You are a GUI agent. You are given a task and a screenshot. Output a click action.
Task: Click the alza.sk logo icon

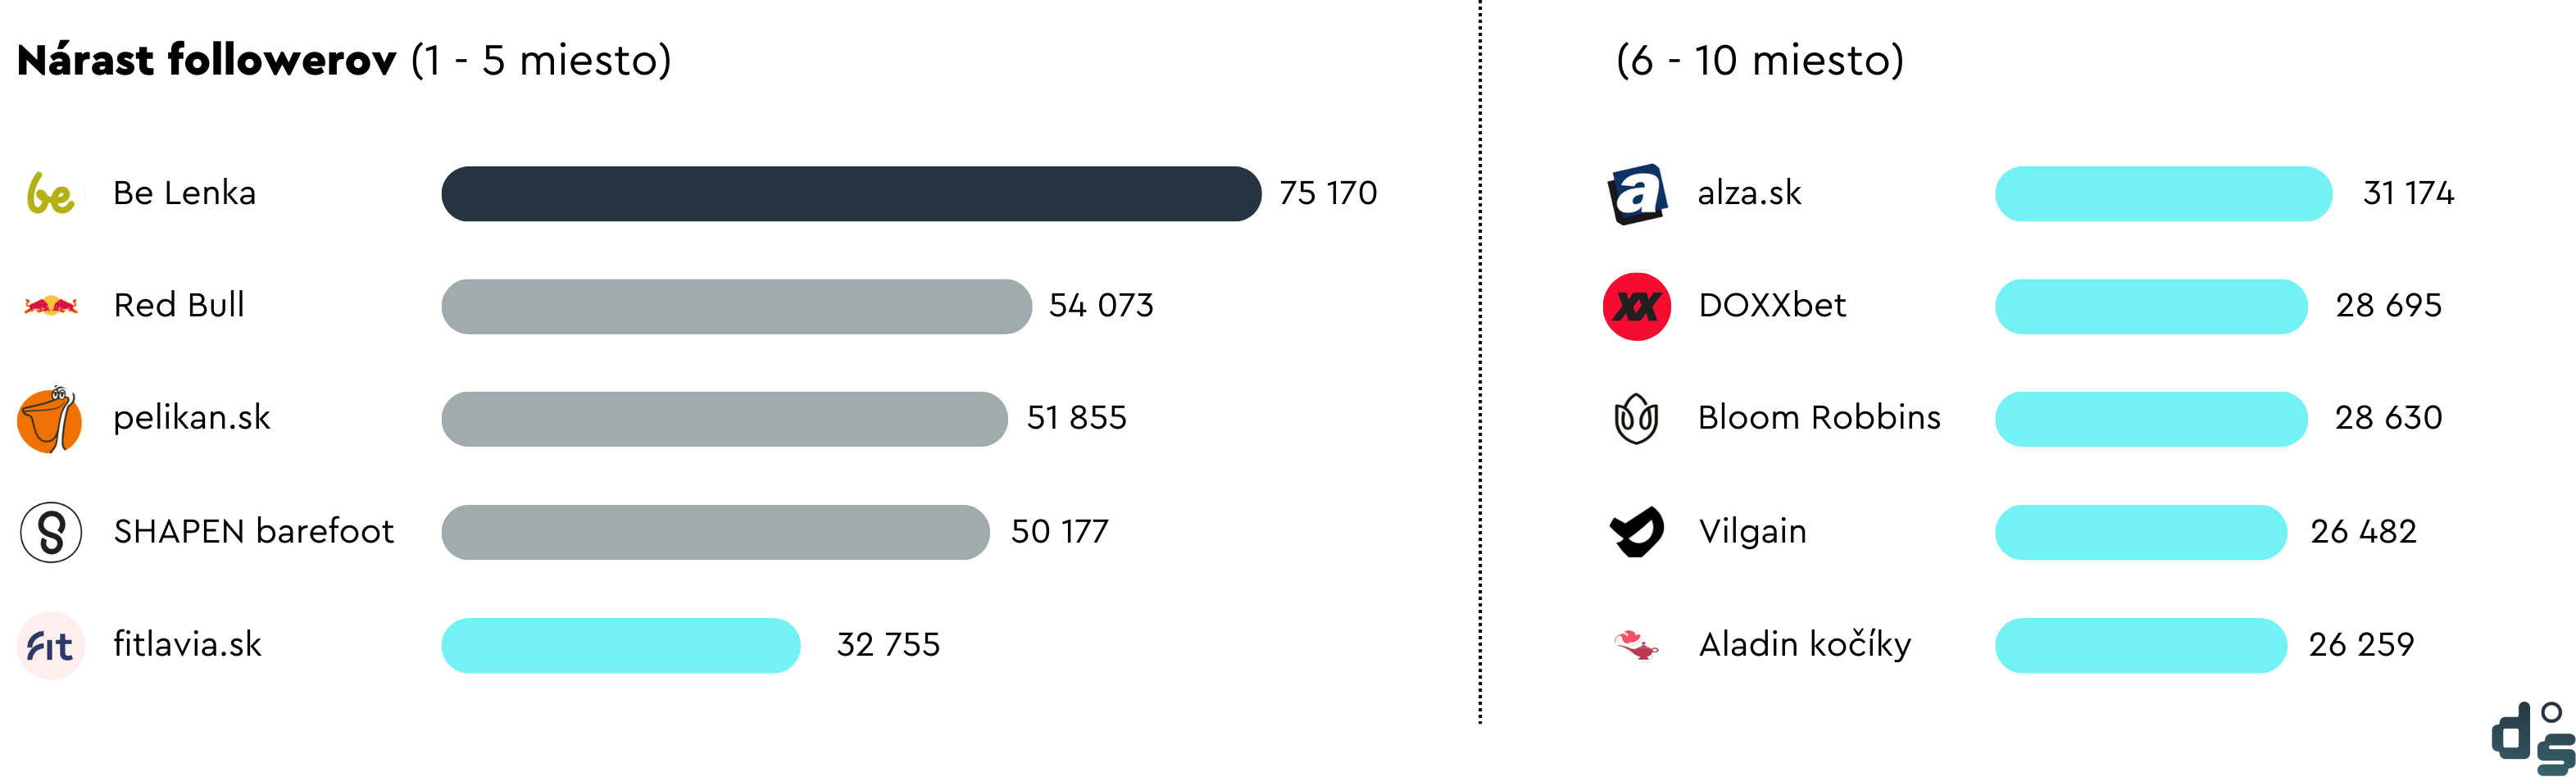tap(1637, 194)
